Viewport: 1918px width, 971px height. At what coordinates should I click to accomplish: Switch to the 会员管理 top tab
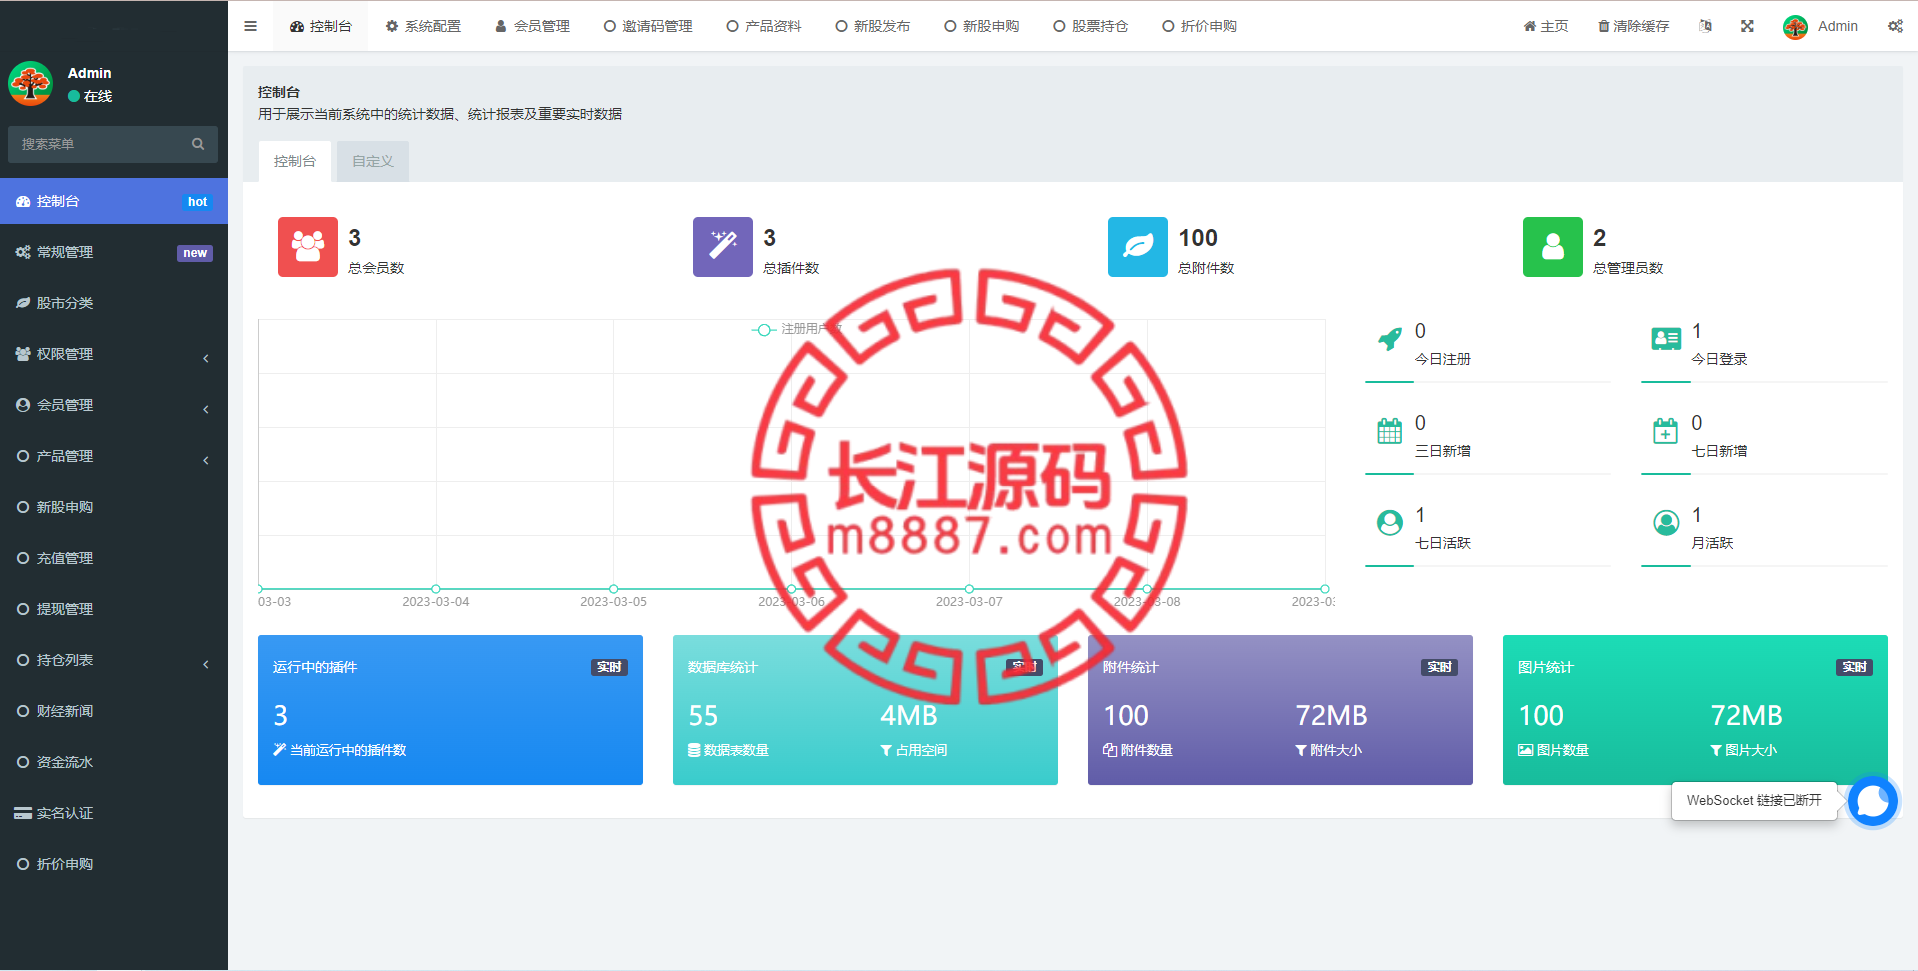click(x=532, y=26)
